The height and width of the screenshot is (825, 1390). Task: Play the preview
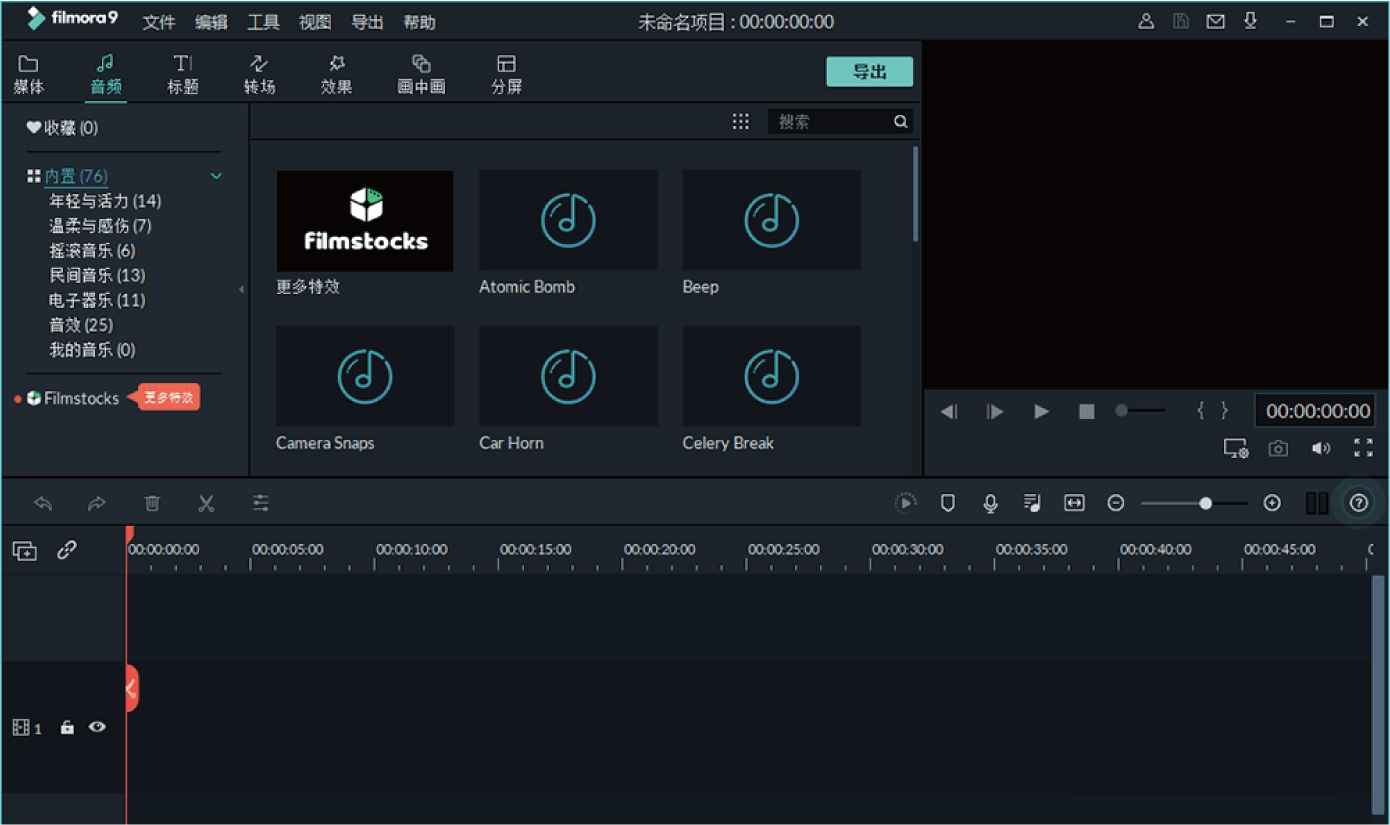coord(1041,411)
